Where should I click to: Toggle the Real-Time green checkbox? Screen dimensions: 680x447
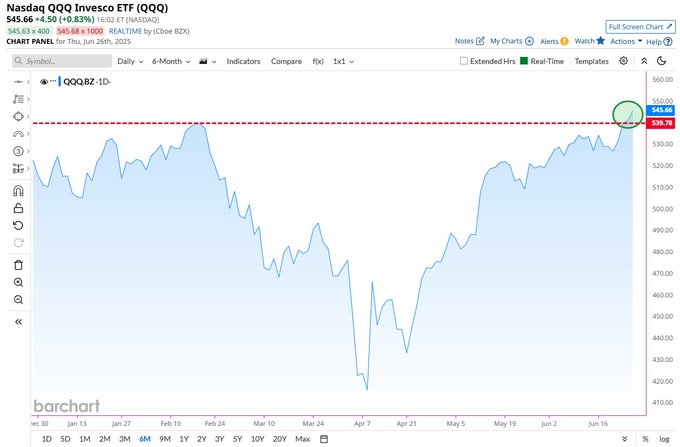[x=524, y=61]
